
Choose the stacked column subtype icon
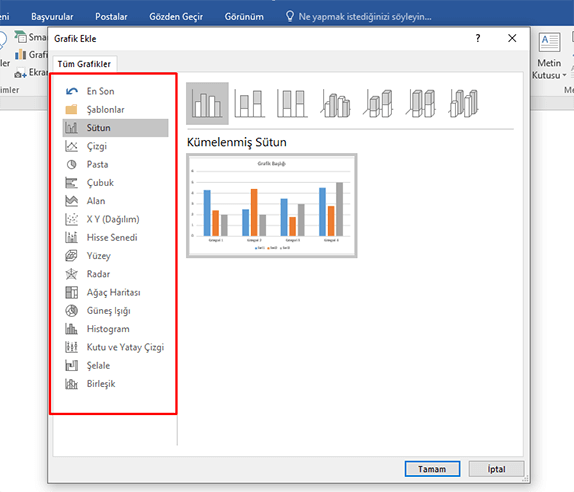pyautogui.click(x=249, y=104)
